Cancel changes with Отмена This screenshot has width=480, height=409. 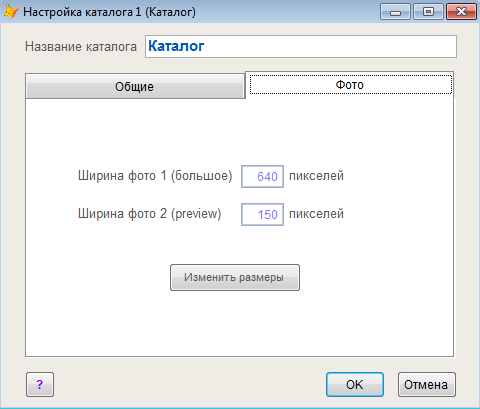426,384
